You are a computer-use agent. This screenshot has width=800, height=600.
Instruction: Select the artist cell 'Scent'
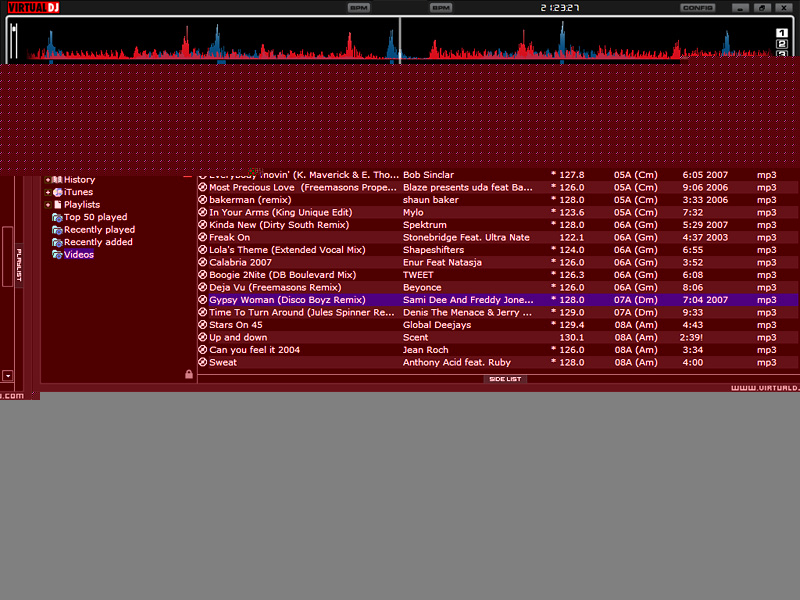click(415, 337)
